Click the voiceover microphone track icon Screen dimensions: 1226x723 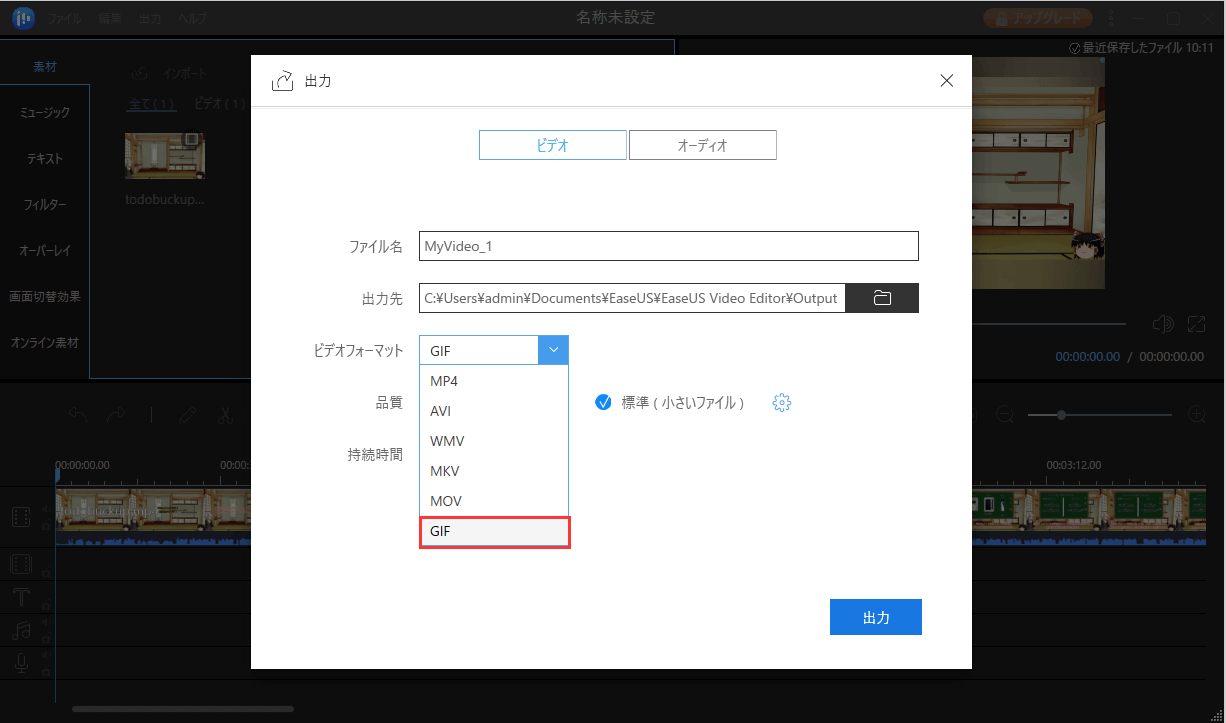tap(21, 663)
